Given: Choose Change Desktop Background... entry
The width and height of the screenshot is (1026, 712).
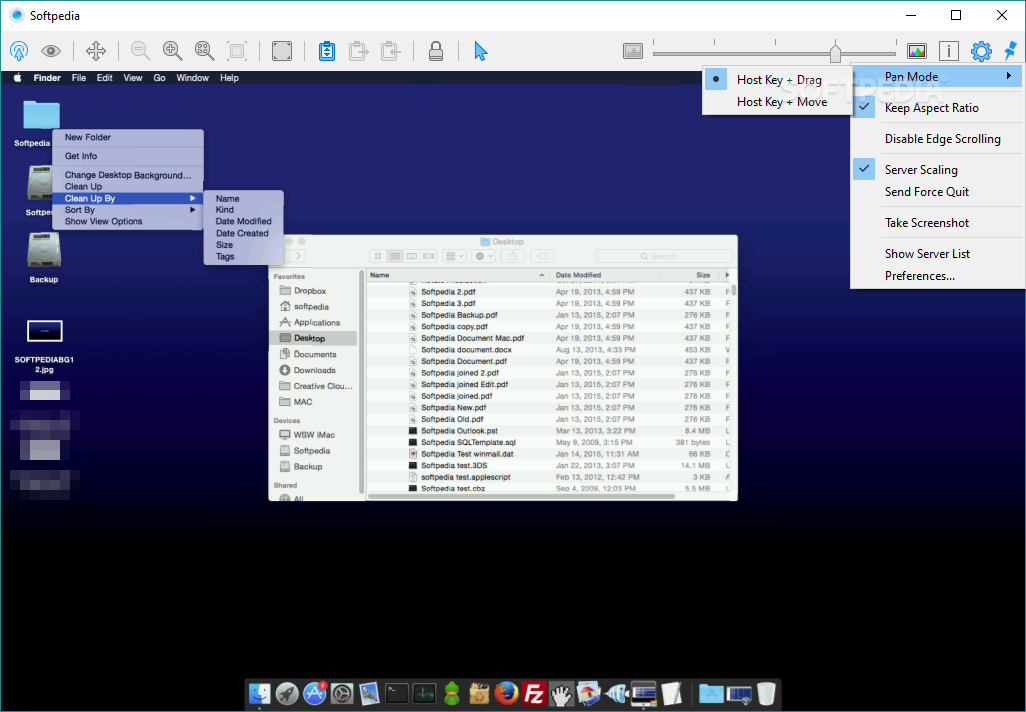Looking at the screenshot, I should (128, 175).
